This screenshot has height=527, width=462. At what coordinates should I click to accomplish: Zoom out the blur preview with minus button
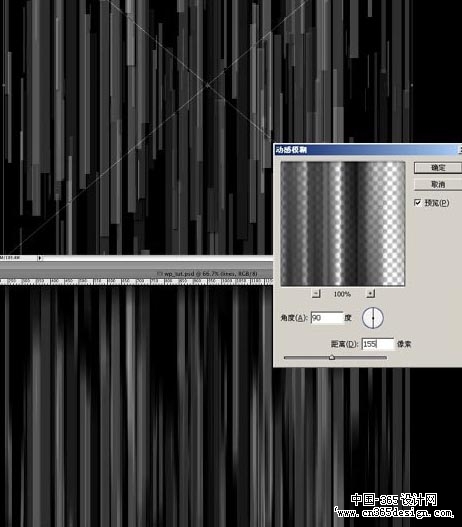click(x=316, y=294)
